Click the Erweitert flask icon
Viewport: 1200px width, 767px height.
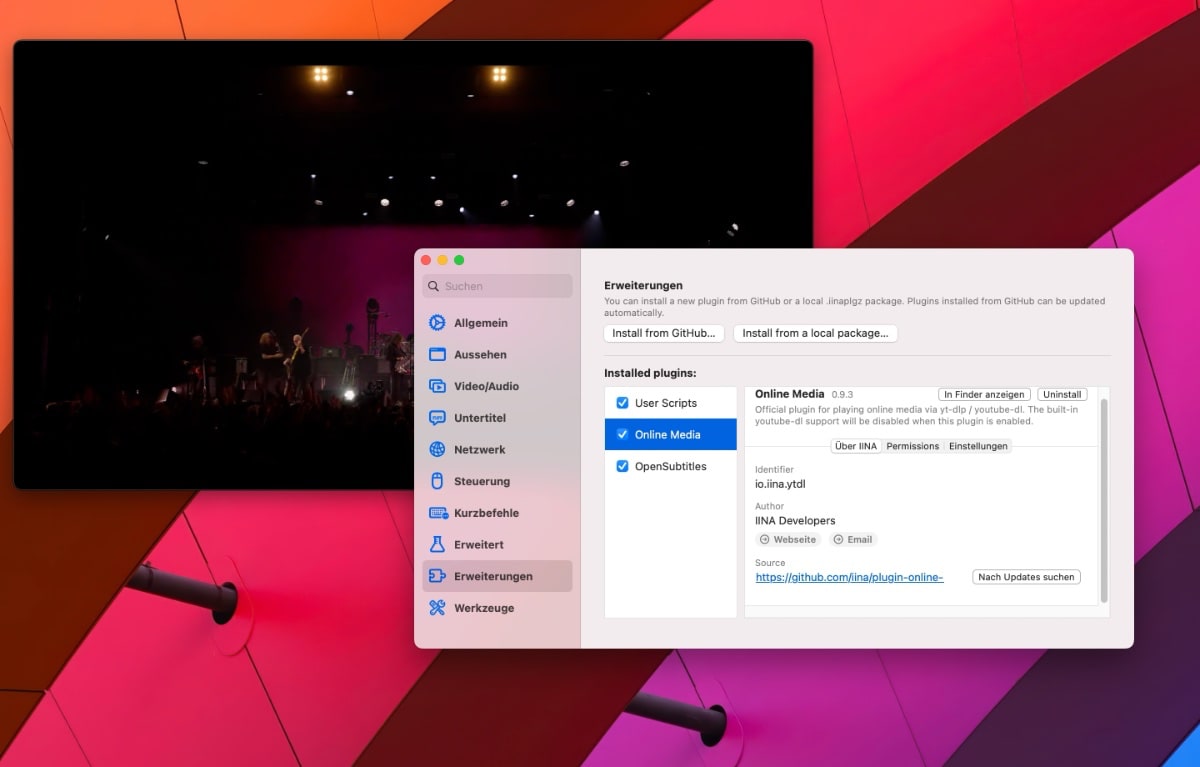437,545
